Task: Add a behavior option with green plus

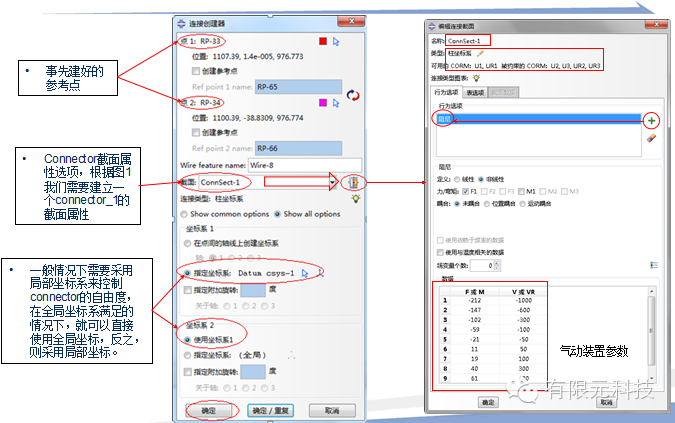Action: pyautogui.click(x=652, y=121)
